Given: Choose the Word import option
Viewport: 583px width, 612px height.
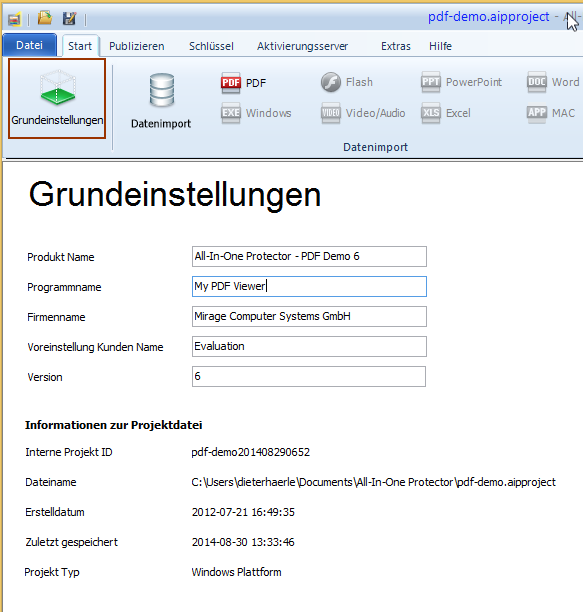Looking at the screenshot, I should tap(553, 82).
